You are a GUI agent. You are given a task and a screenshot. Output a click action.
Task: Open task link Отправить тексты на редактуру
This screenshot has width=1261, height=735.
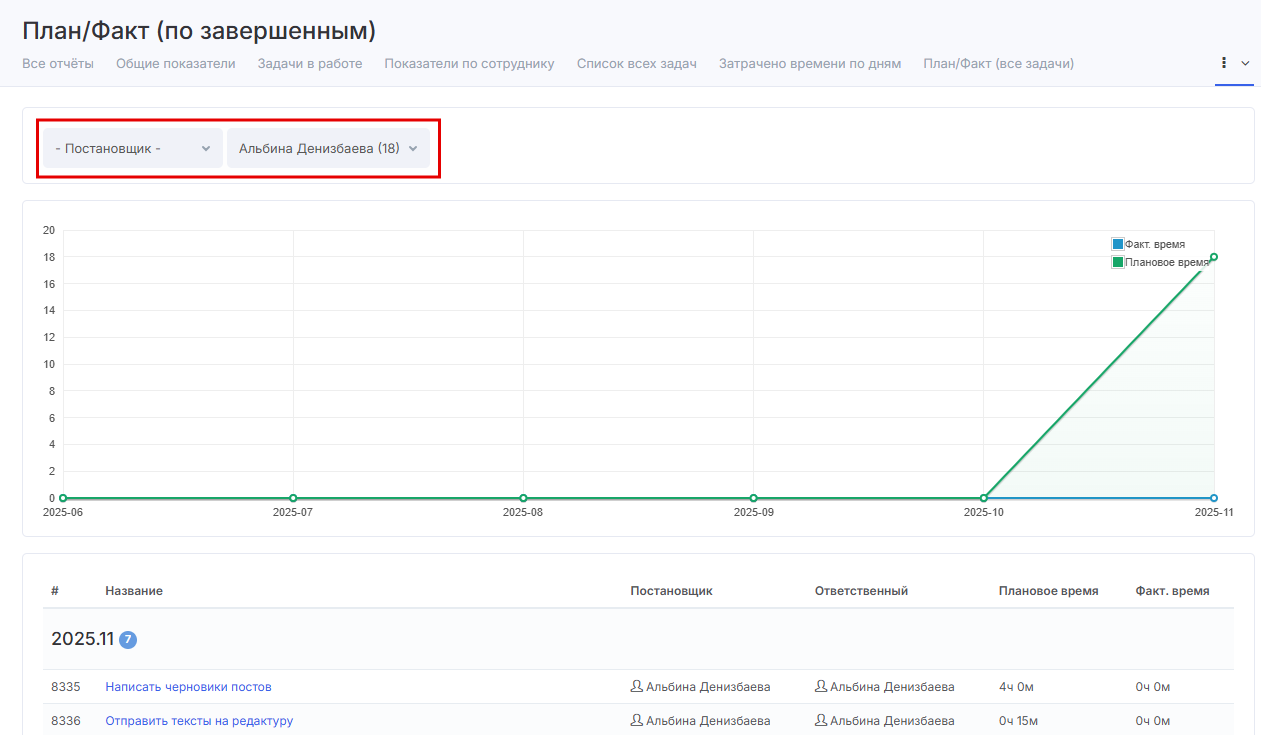pyautogui.click(x=199, y=721)
